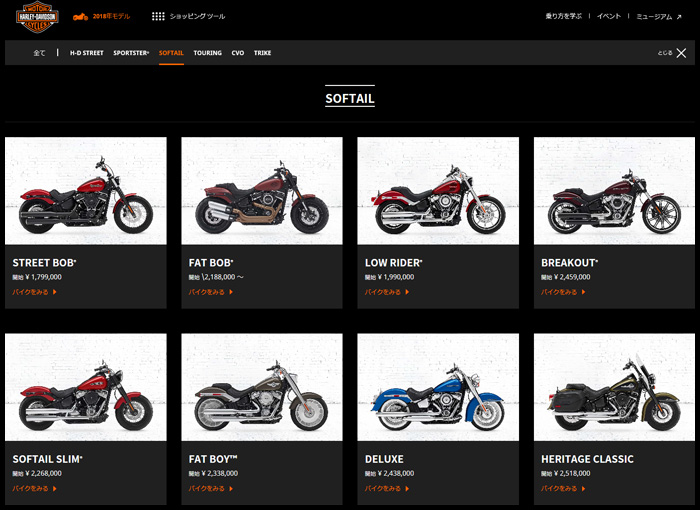Select the 全て tab
Screen dimensions: 700x510
pos(39,53)
